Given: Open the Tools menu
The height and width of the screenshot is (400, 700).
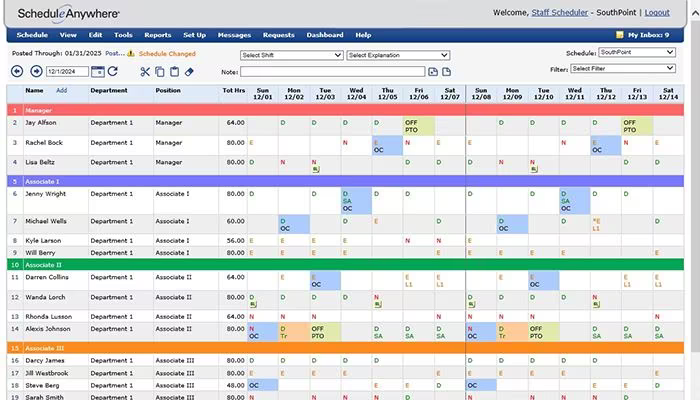Looking at the screenshot, I should pyautogui.click(x=123, y=35).
